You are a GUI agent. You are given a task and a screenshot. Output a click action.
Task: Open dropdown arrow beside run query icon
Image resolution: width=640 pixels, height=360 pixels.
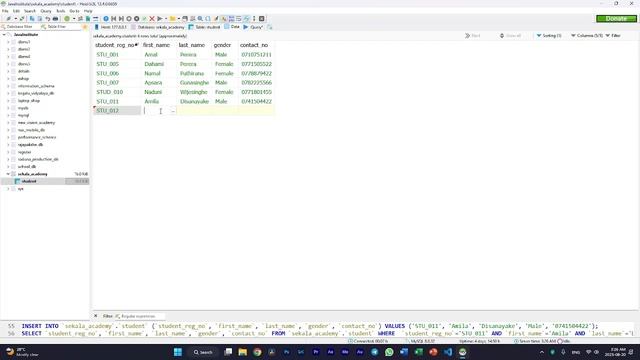tap(166, 19)
